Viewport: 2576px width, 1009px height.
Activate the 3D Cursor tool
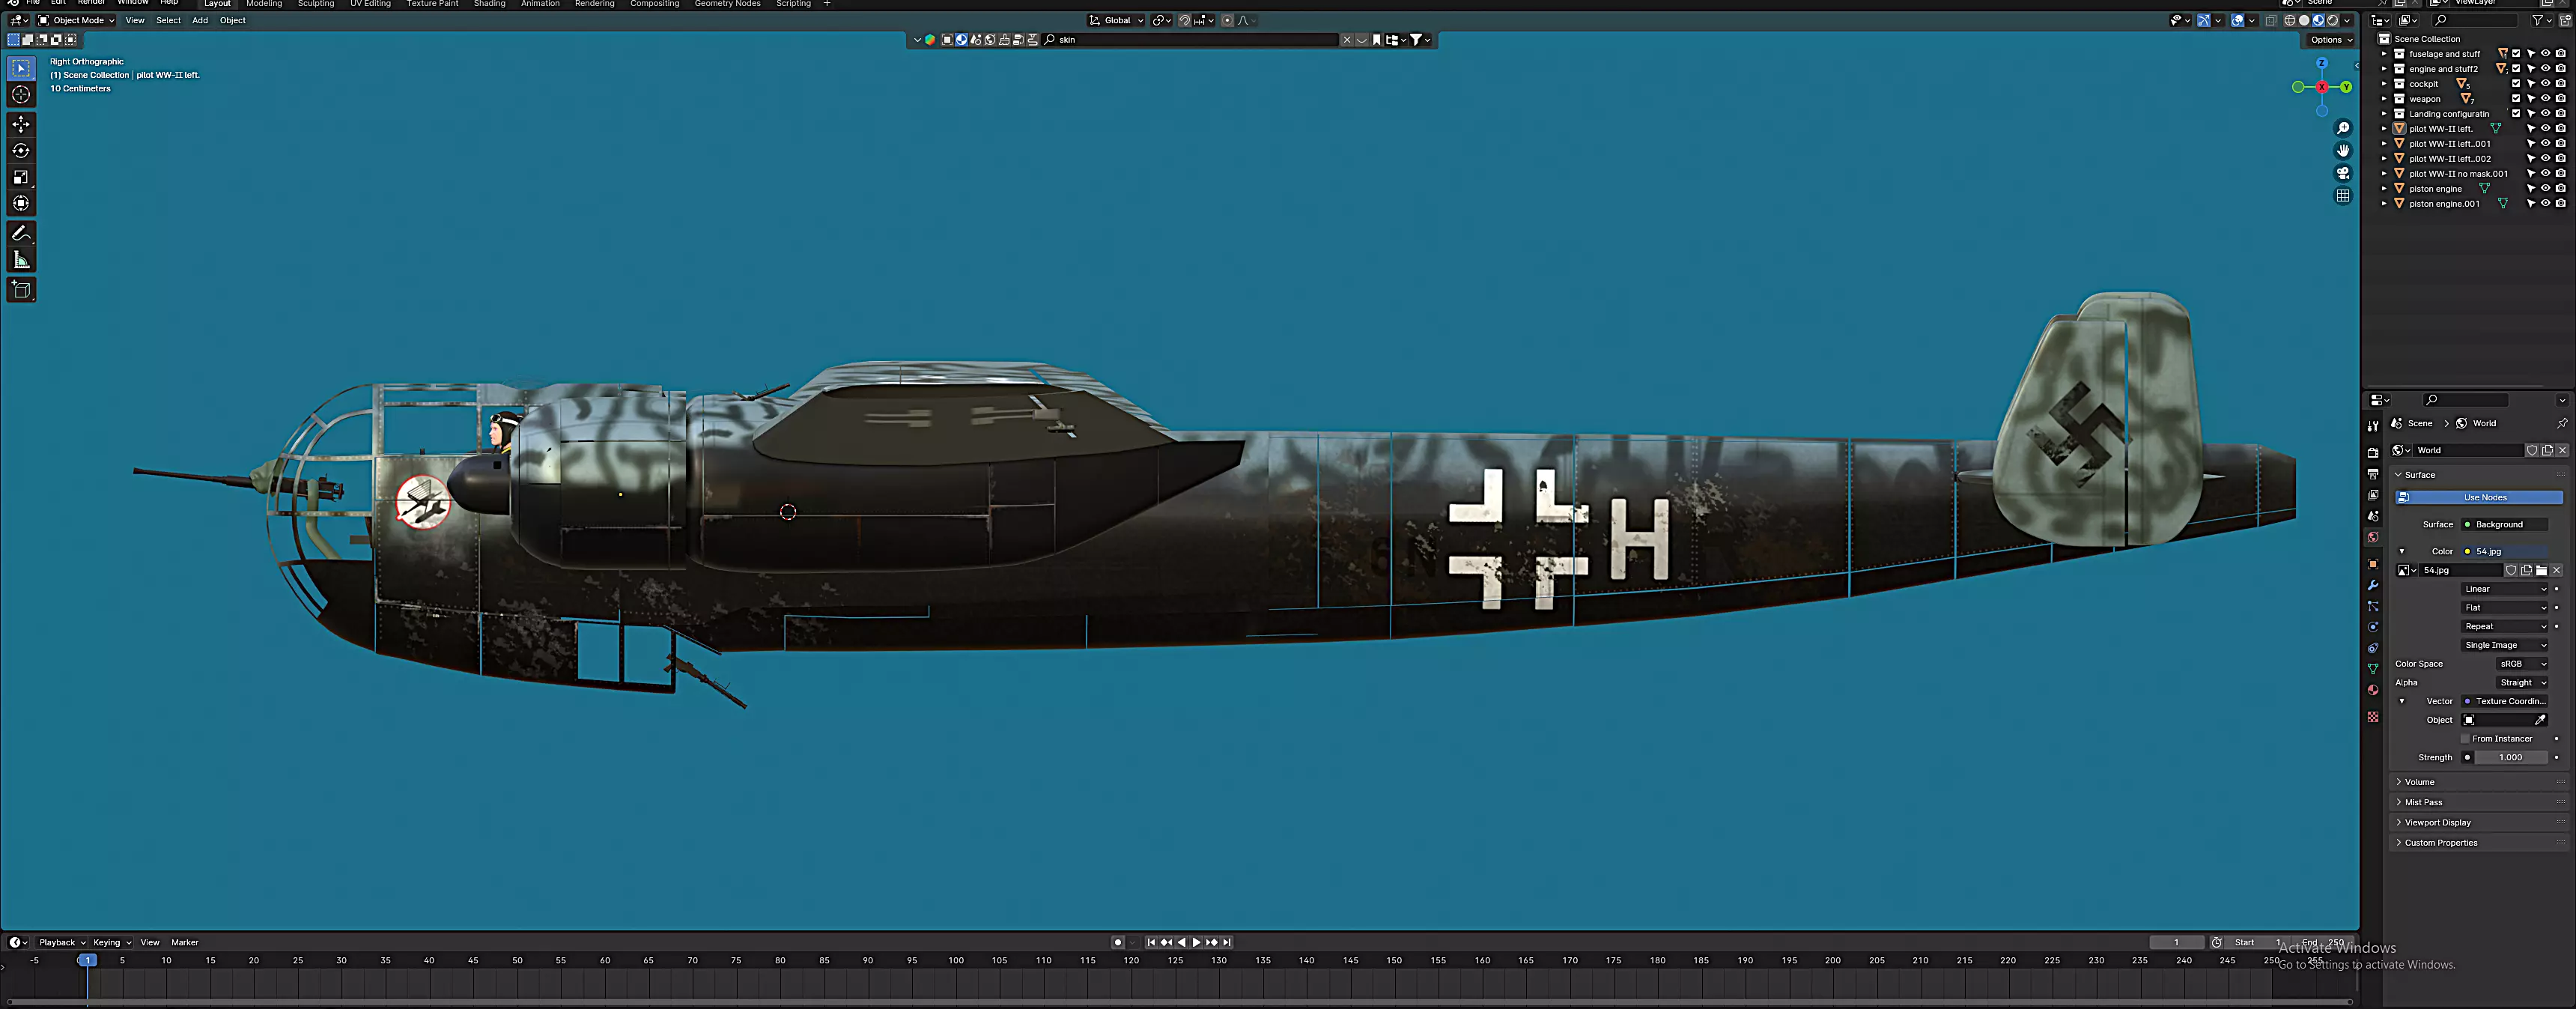click(x=21, y=94)
